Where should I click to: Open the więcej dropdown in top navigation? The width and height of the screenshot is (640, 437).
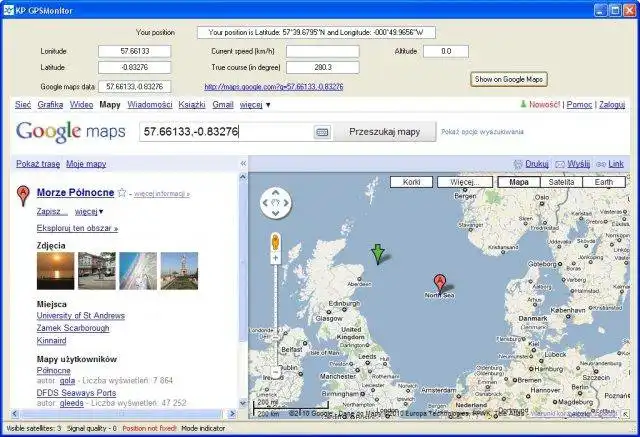tap(255, 104)
